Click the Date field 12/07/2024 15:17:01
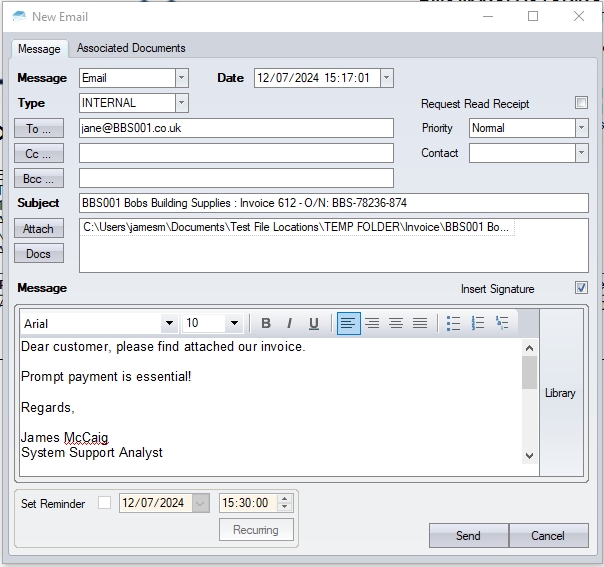Image resolution: width=604 pixels, height=567 pixels. click(x=317, y=78)
